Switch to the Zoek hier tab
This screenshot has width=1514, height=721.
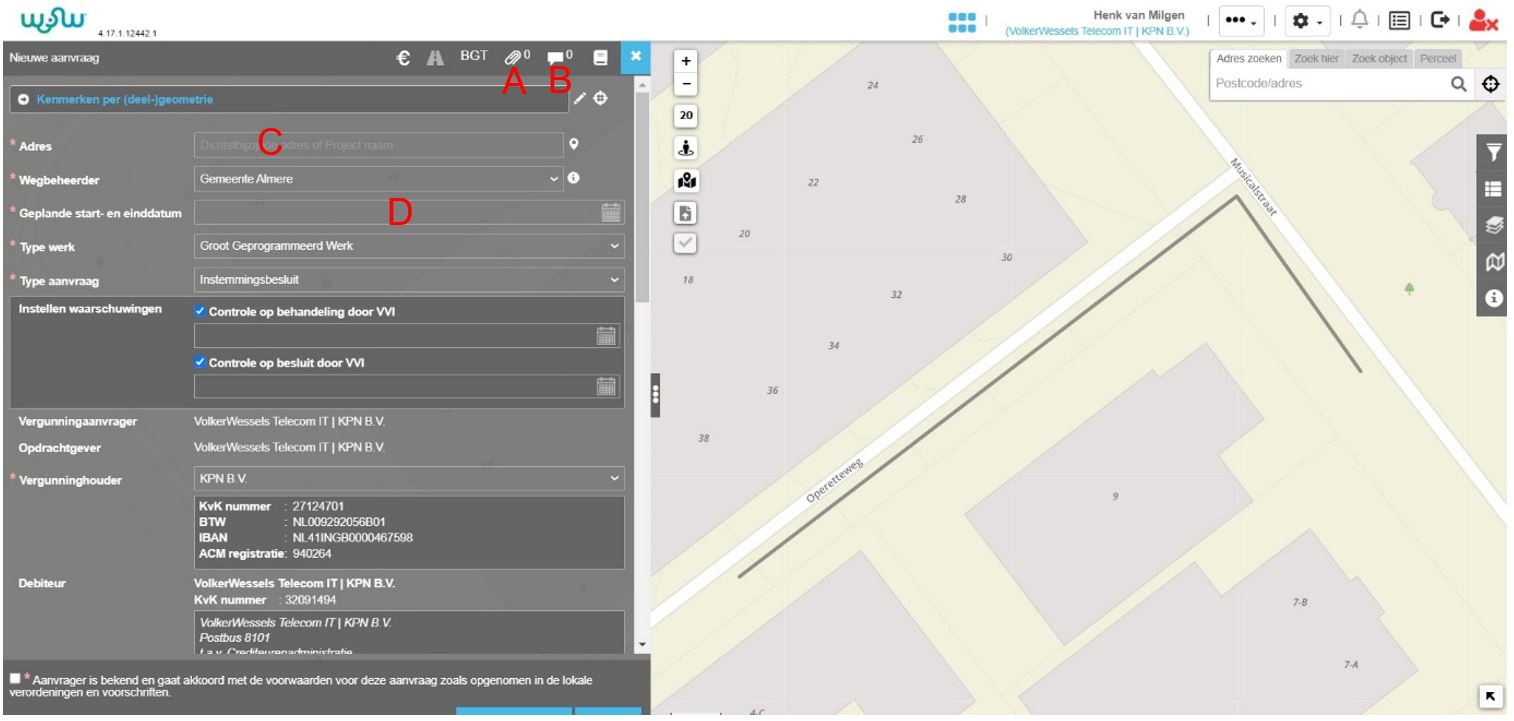1317,59
